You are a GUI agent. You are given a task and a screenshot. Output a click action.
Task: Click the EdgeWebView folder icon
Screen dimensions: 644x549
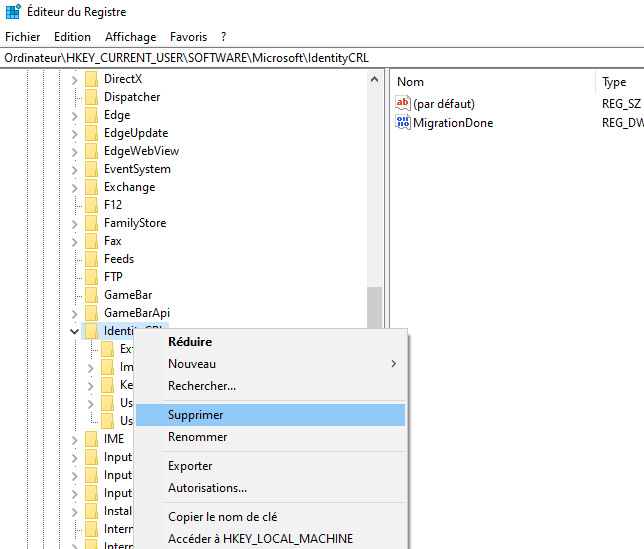tap(91, 151)
